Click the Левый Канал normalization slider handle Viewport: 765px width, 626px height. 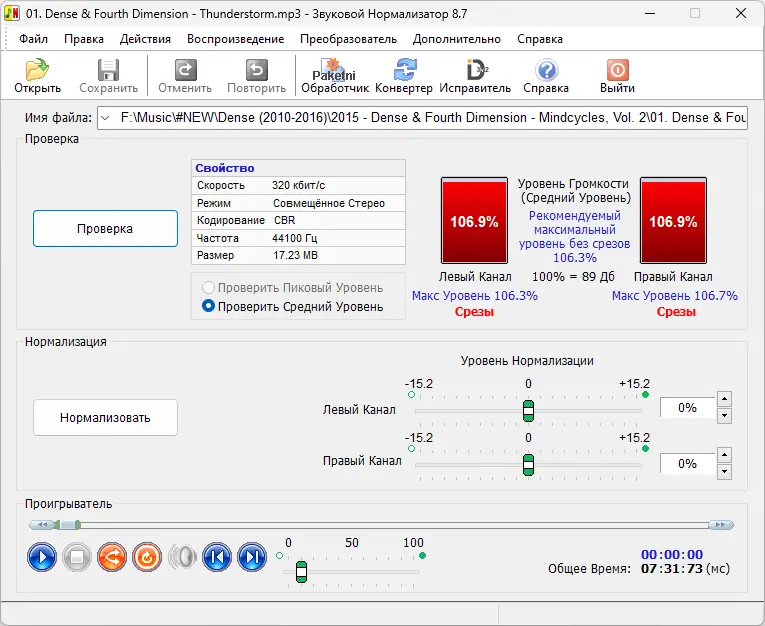point(528,411)
